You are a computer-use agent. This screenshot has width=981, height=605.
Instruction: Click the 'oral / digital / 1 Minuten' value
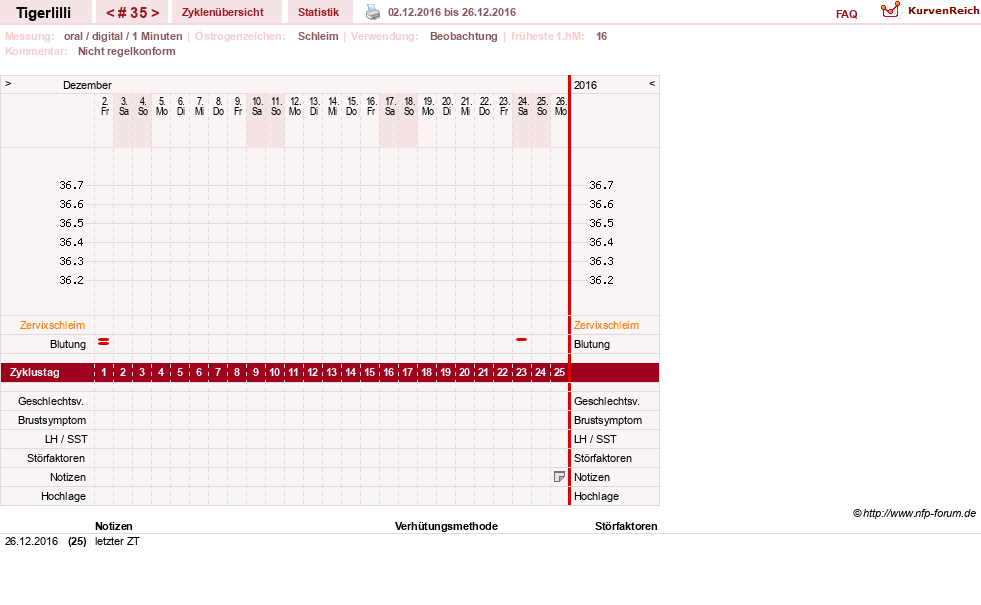[x=123, y=36]
